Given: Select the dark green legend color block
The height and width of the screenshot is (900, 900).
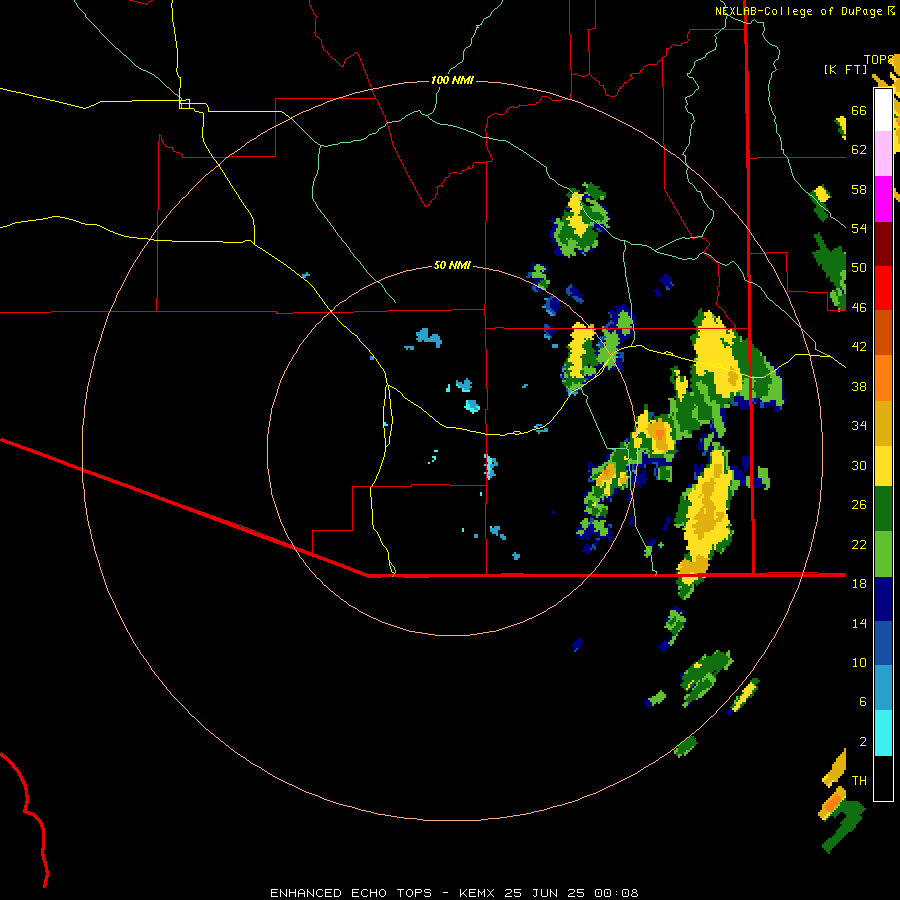Looking at the screenshot, I should 883,509.
